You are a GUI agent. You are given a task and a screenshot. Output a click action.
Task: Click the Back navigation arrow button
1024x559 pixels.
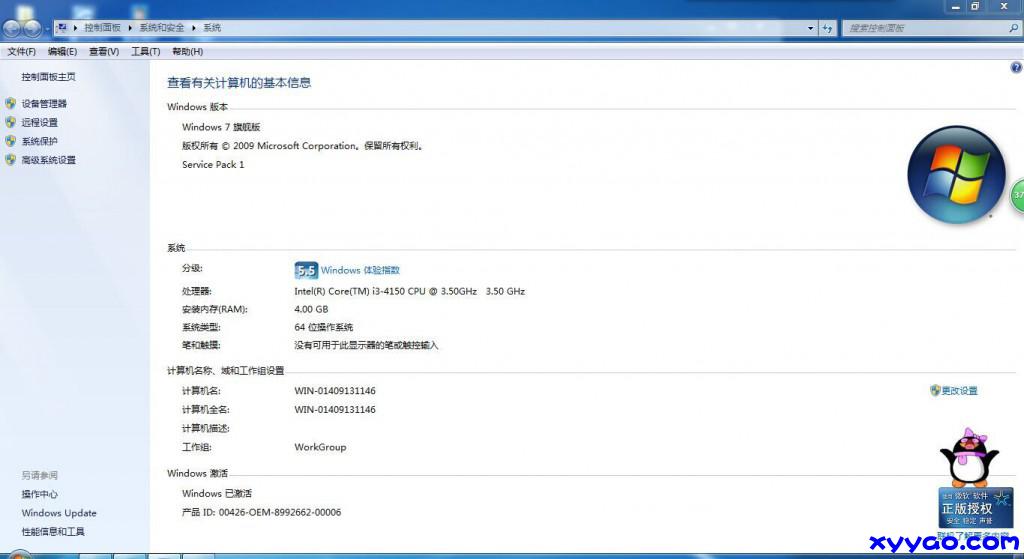click(12, 29)
